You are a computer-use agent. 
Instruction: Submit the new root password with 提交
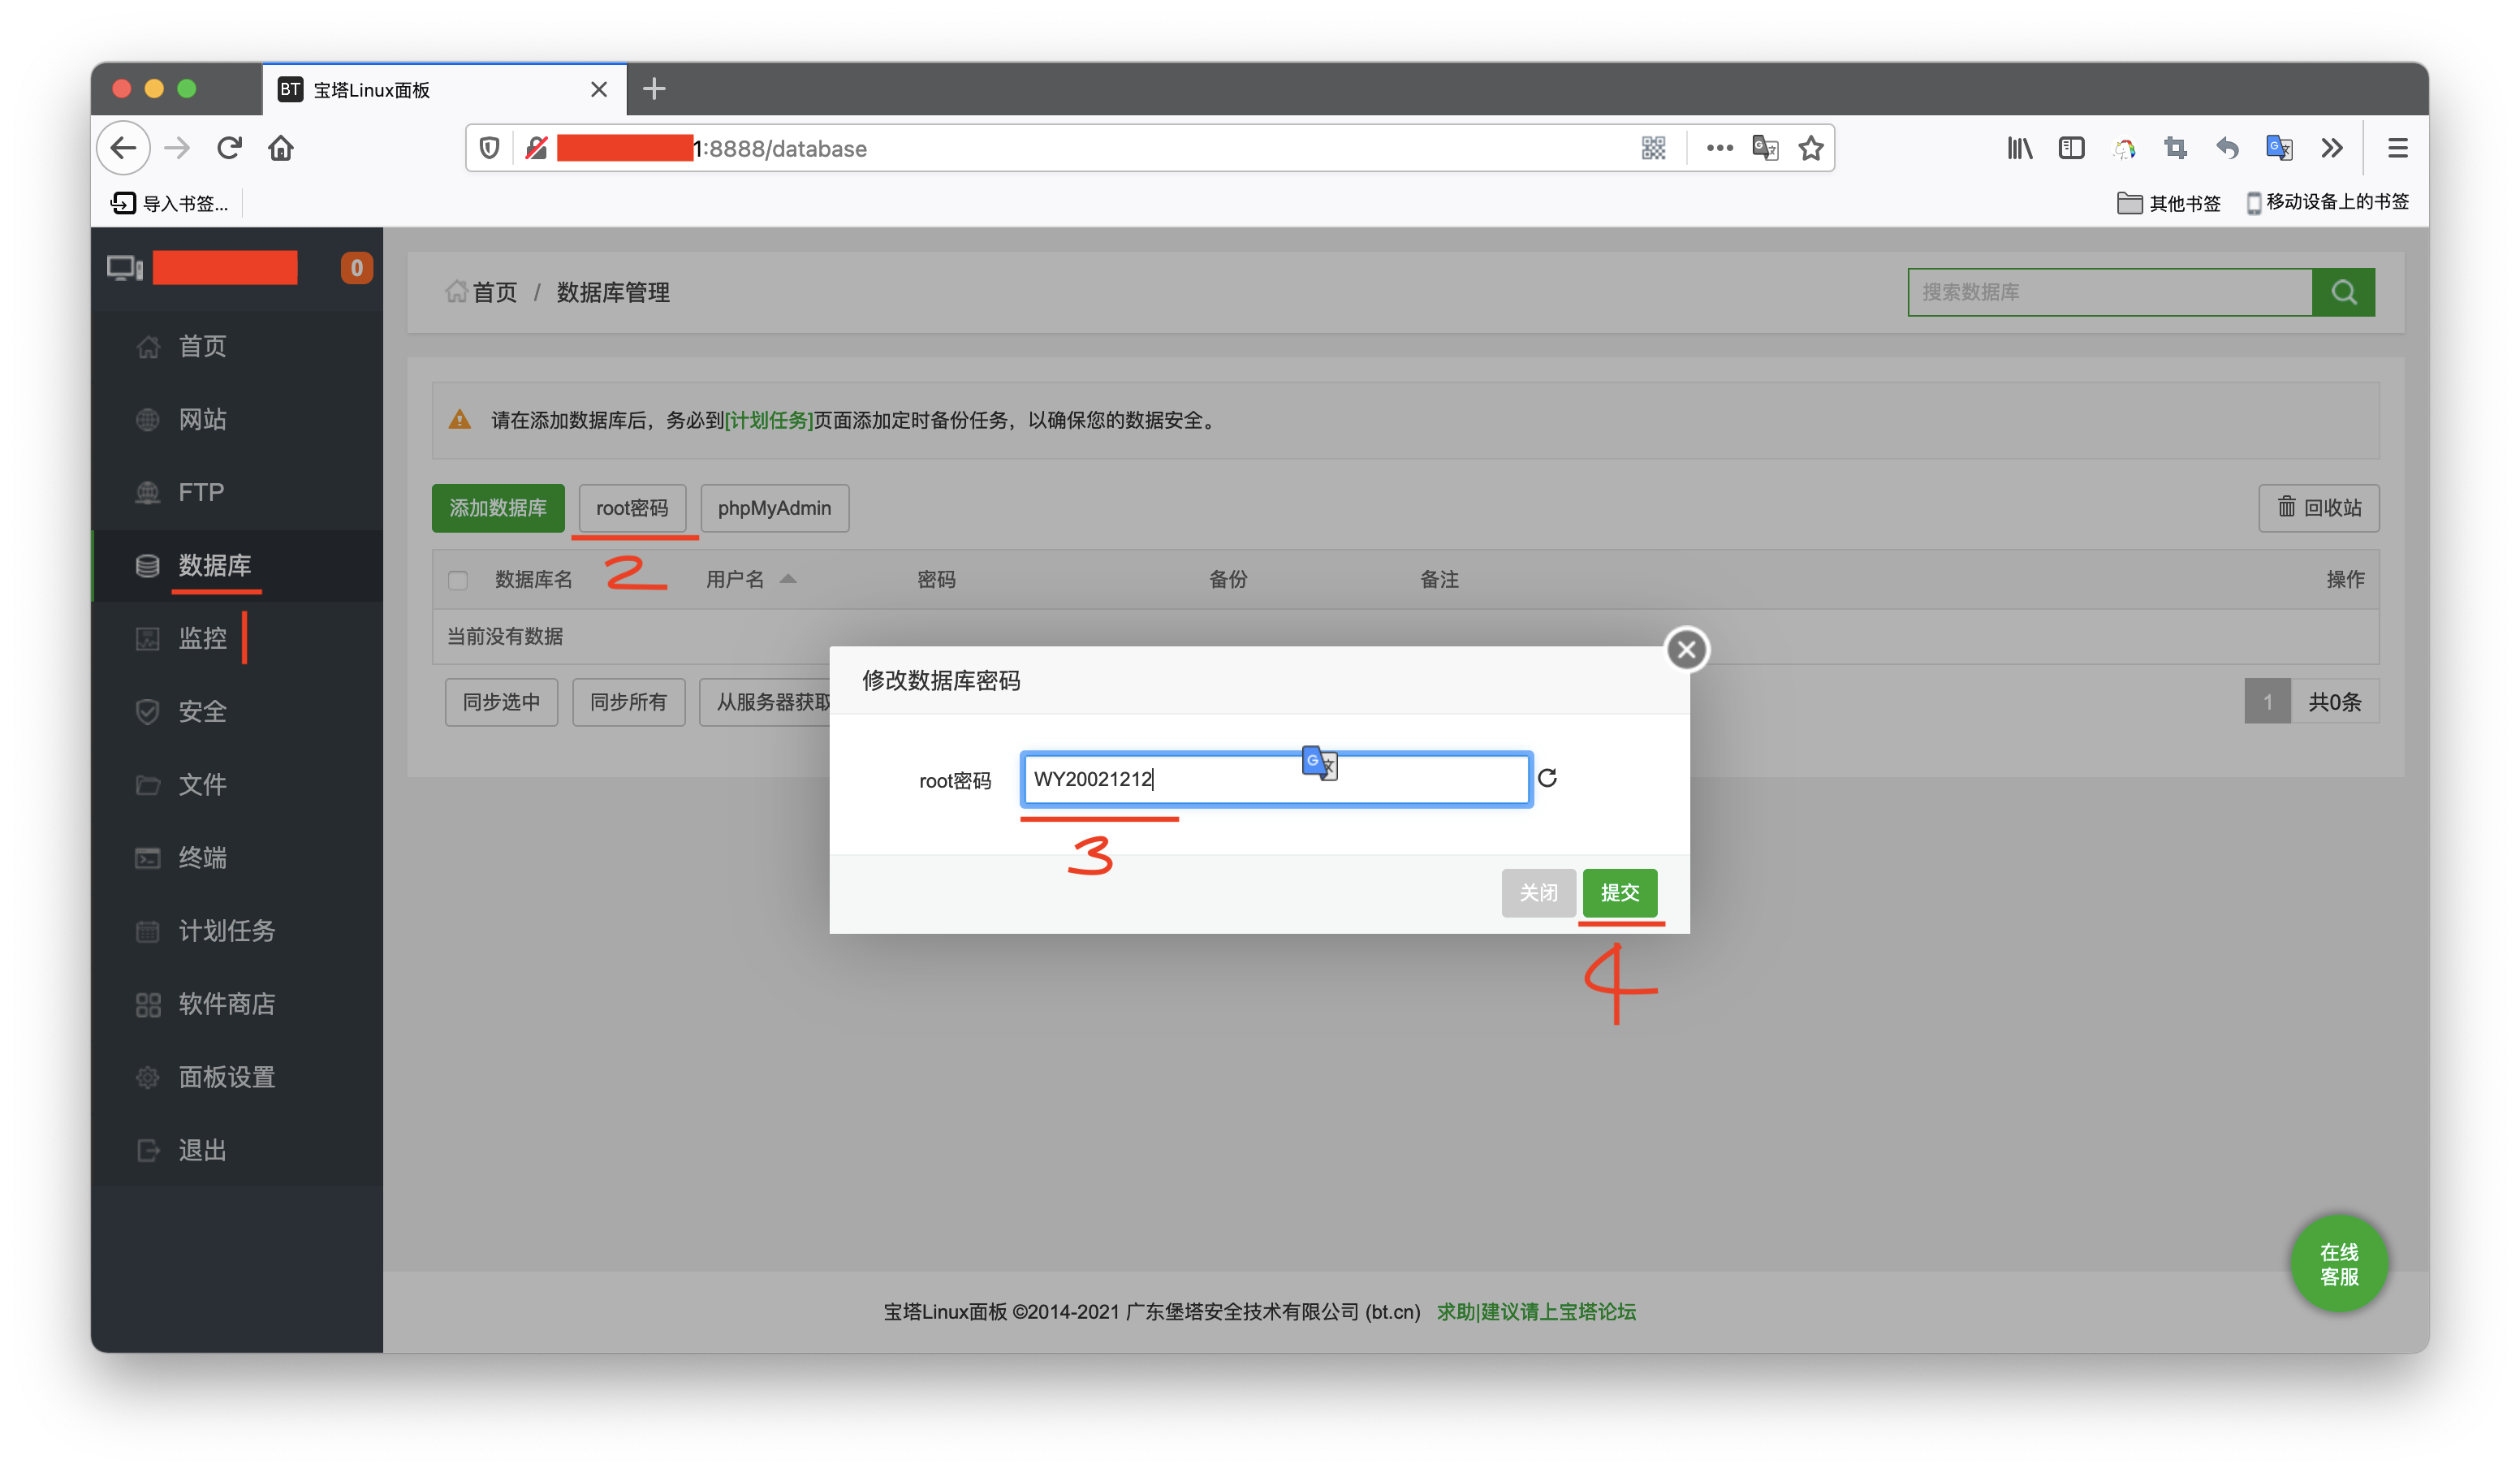1620,892
